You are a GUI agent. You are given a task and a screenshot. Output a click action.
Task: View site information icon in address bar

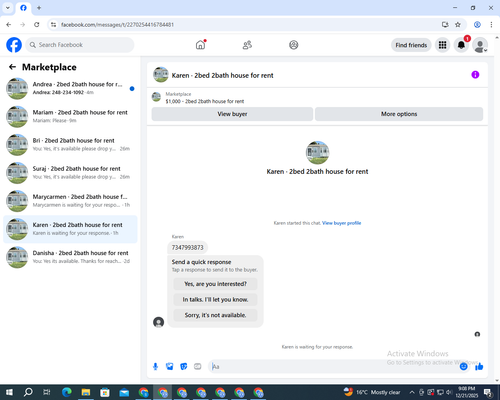tap(53, 24)
